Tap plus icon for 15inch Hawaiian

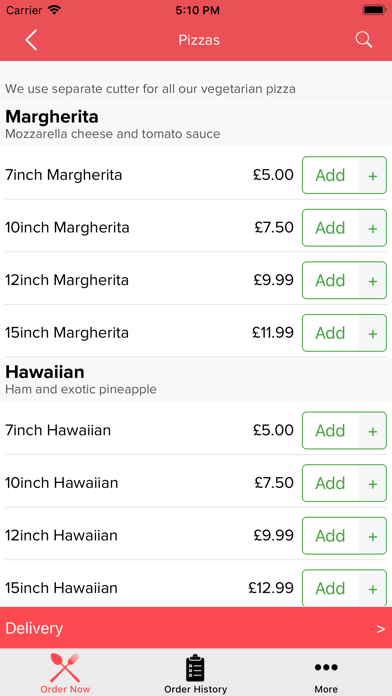pos(373,589)
